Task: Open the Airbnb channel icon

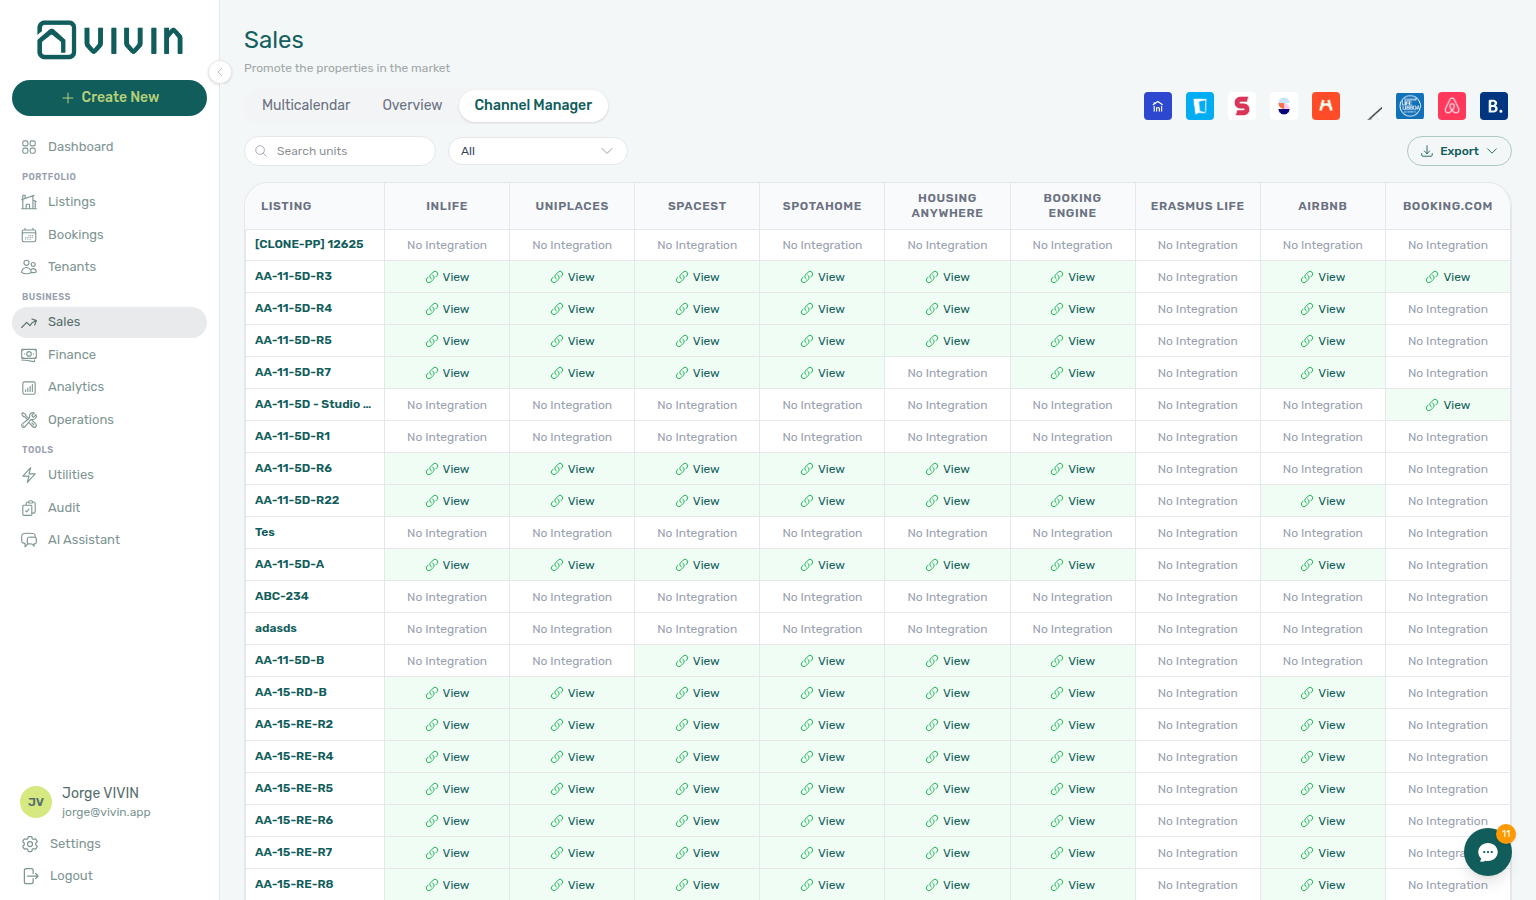Action: click(1452, 106)
